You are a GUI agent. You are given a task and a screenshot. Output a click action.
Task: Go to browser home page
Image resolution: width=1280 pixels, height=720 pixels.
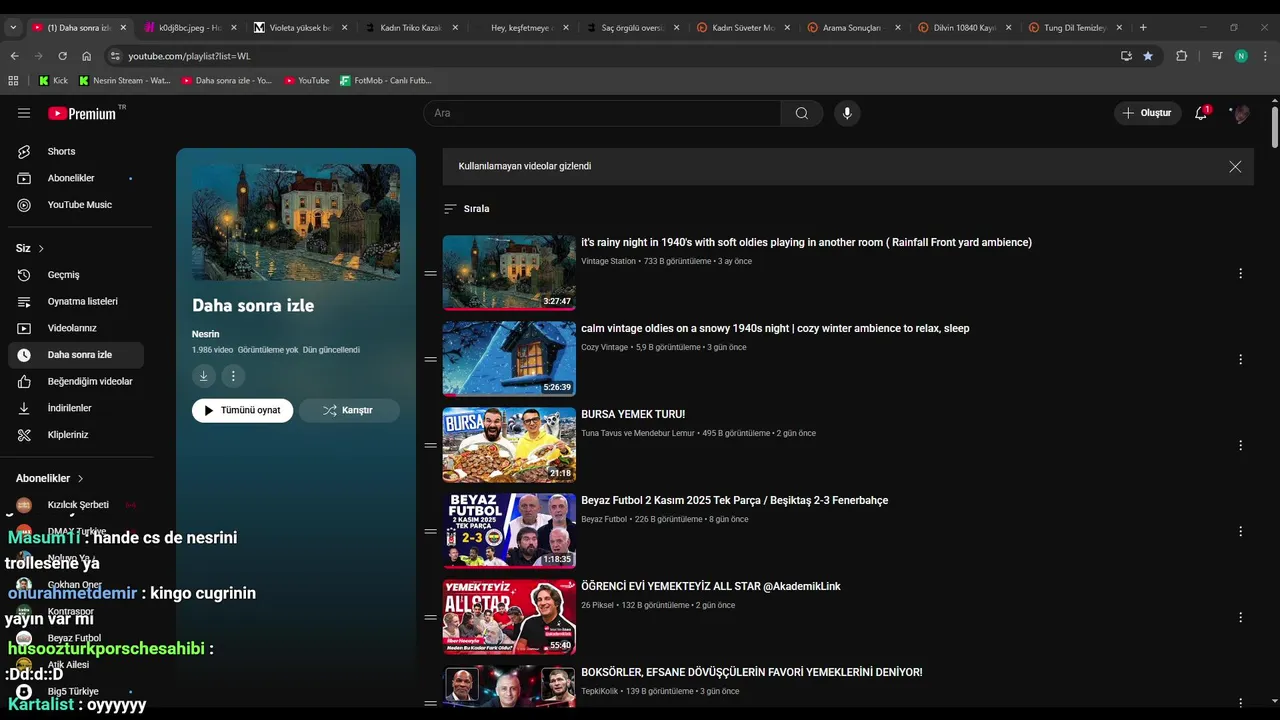87,56
